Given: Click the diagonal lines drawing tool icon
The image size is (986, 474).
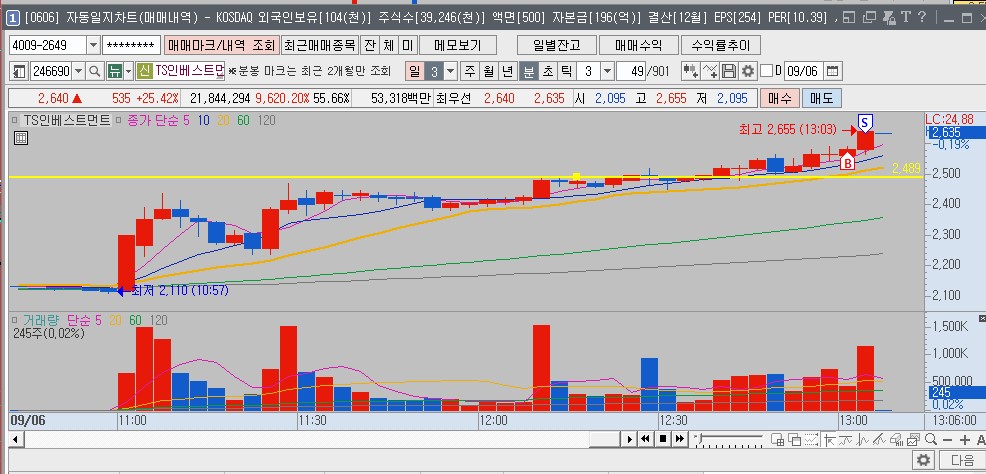Looking at the screenshot, I should (x=879, y=439).
